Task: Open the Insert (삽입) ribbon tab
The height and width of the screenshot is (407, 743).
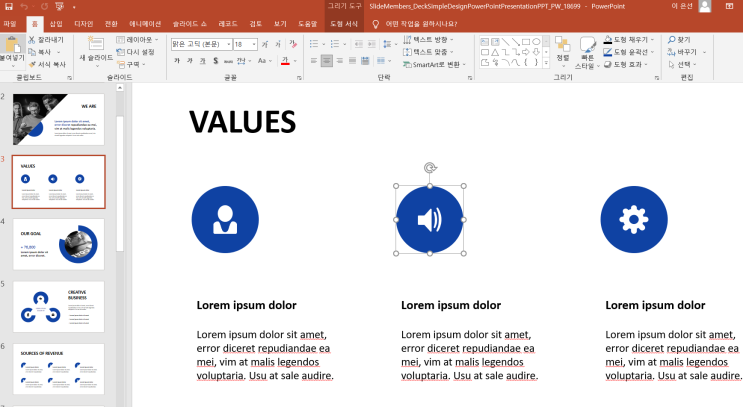Action: tap(55, 22)
